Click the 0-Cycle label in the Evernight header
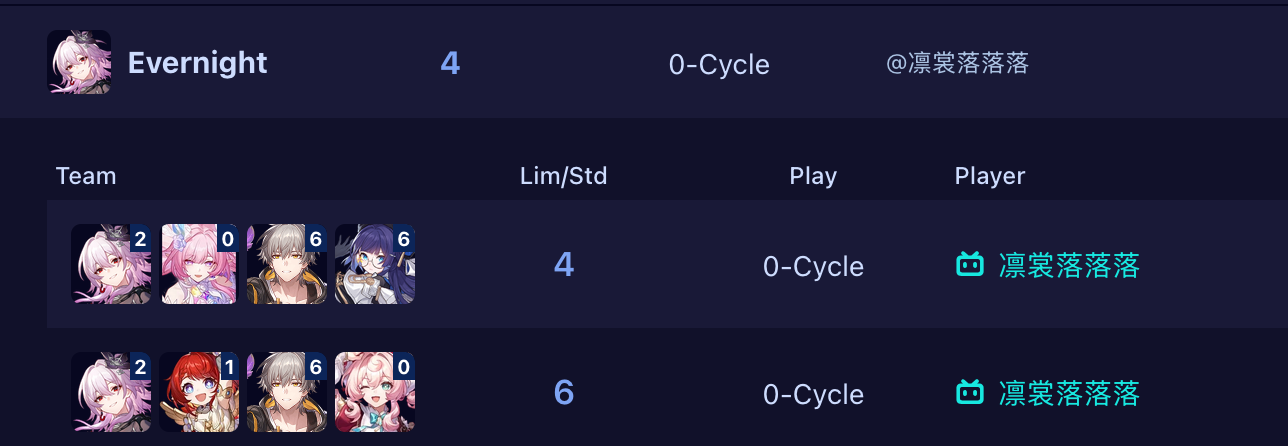Viewport: 1288px width, 446px height. coord(719,65)
